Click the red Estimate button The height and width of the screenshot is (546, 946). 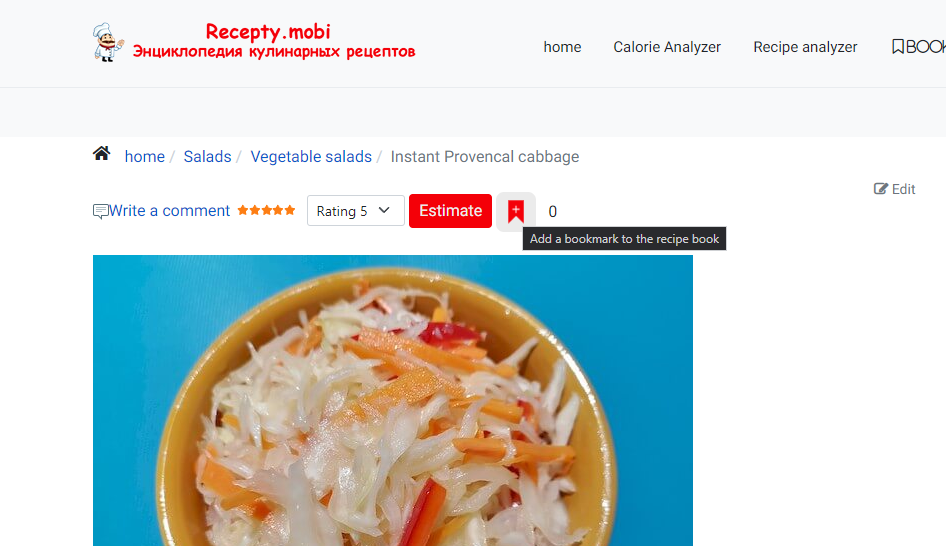[450, 211]
